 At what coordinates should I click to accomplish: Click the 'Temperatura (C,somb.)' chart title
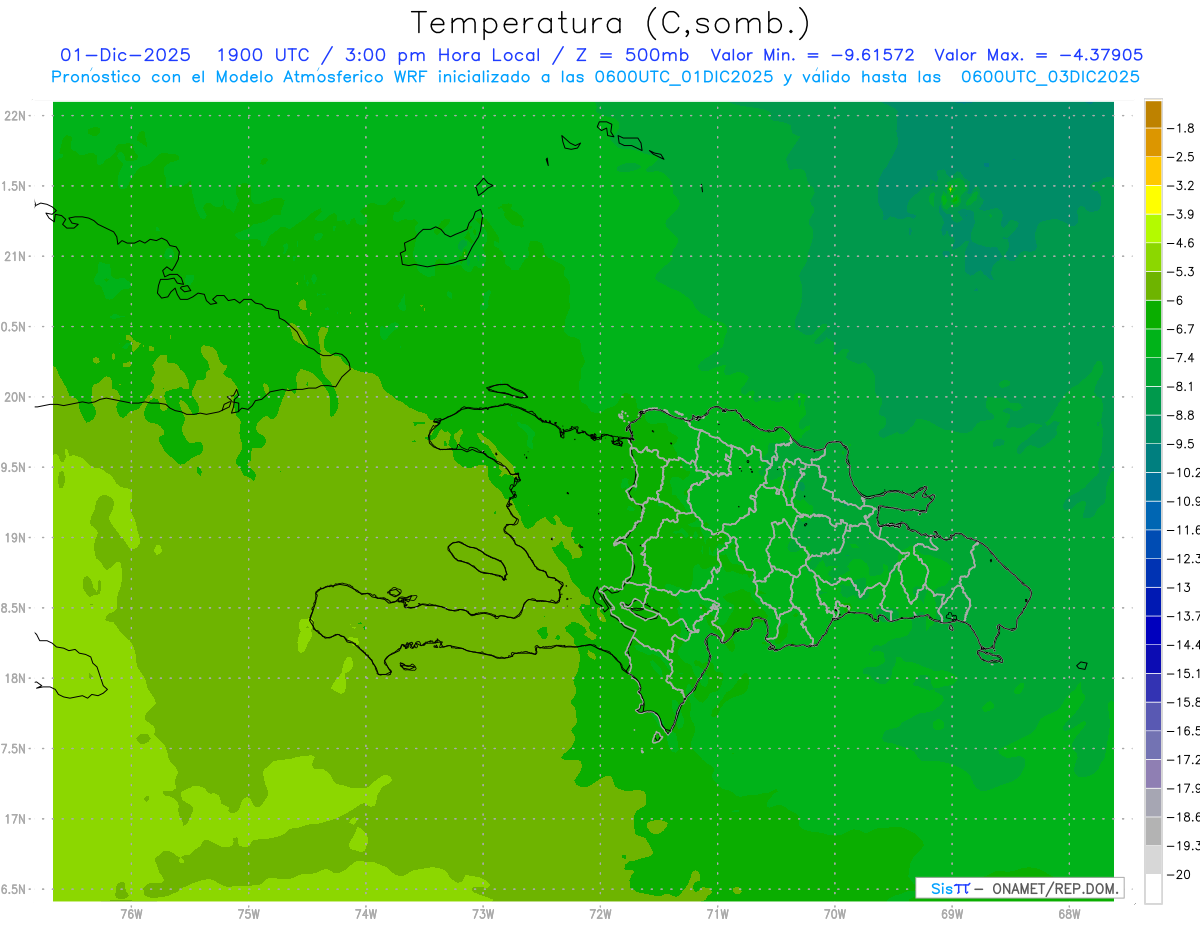[611, 23]
